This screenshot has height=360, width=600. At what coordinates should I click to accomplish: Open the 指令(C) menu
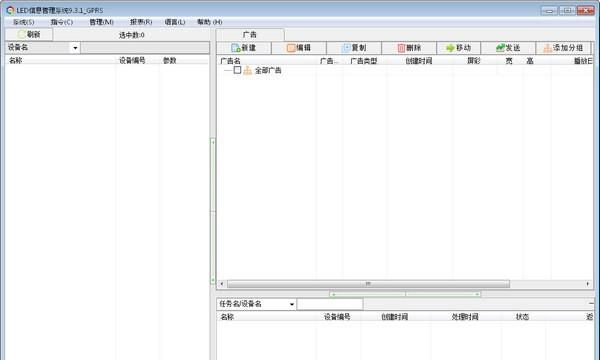pos(62,22)
